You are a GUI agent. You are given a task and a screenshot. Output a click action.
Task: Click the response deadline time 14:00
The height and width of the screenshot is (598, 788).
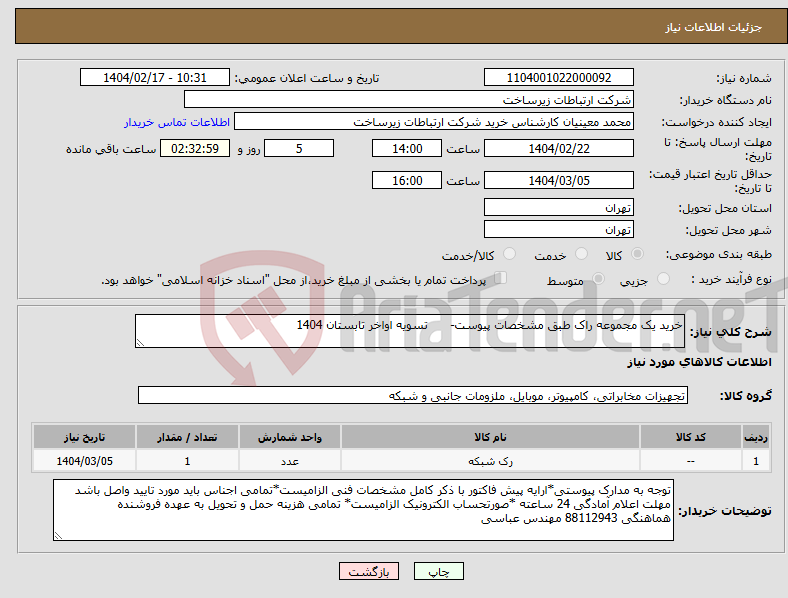pyautogui.click(x=407, y=148)
